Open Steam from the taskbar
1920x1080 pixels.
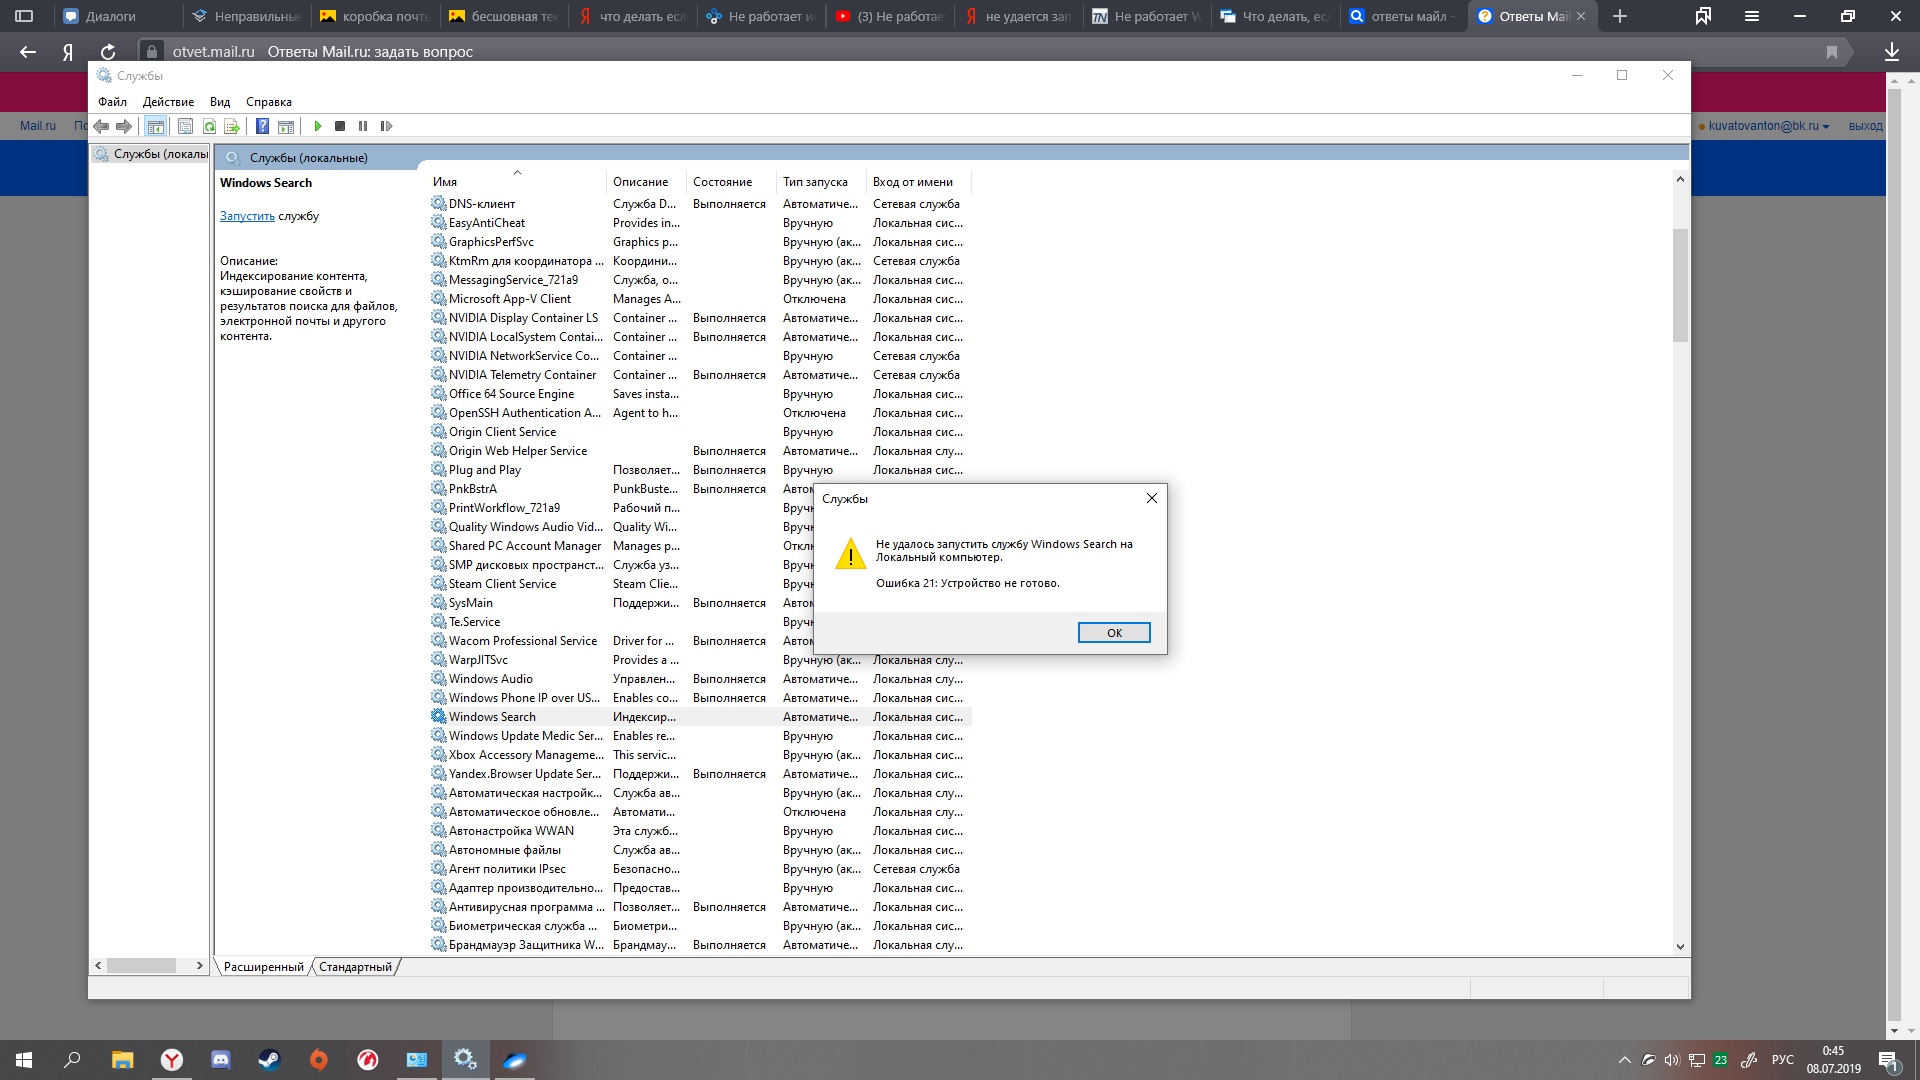269,1060
